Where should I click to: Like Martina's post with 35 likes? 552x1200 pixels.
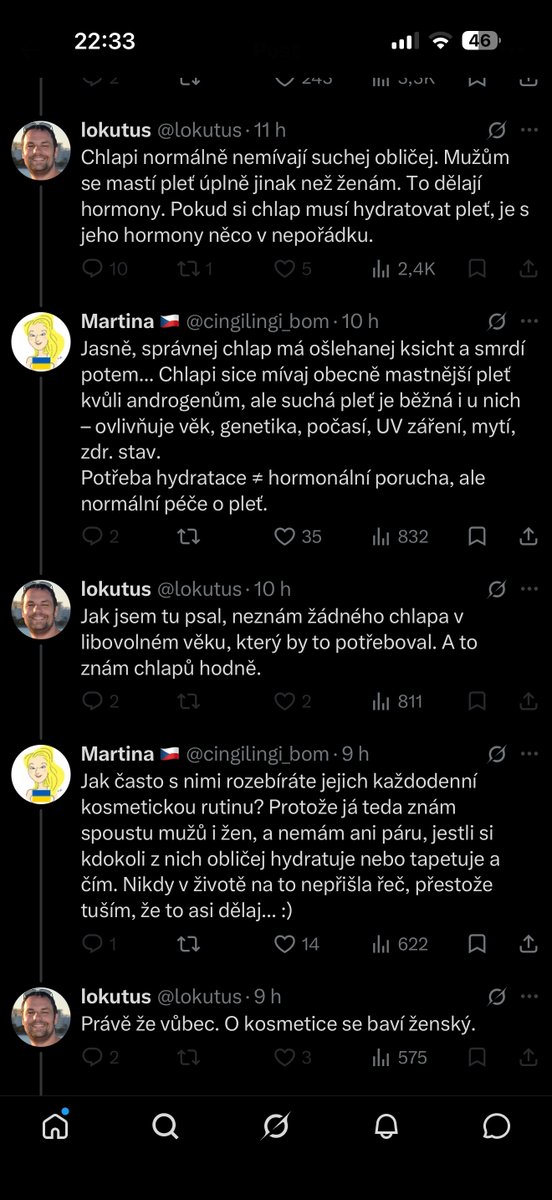(298, 537)
